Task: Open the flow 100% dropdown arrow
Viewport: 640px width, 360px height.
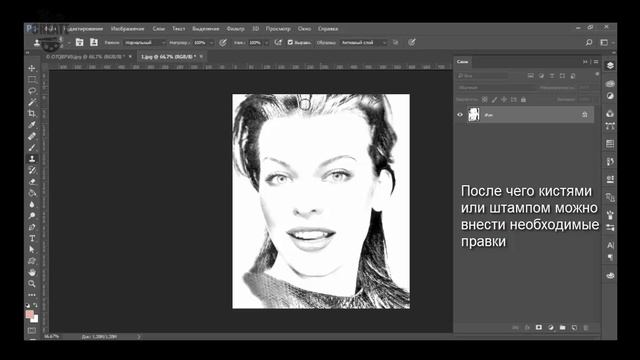Action: point(267,42)
